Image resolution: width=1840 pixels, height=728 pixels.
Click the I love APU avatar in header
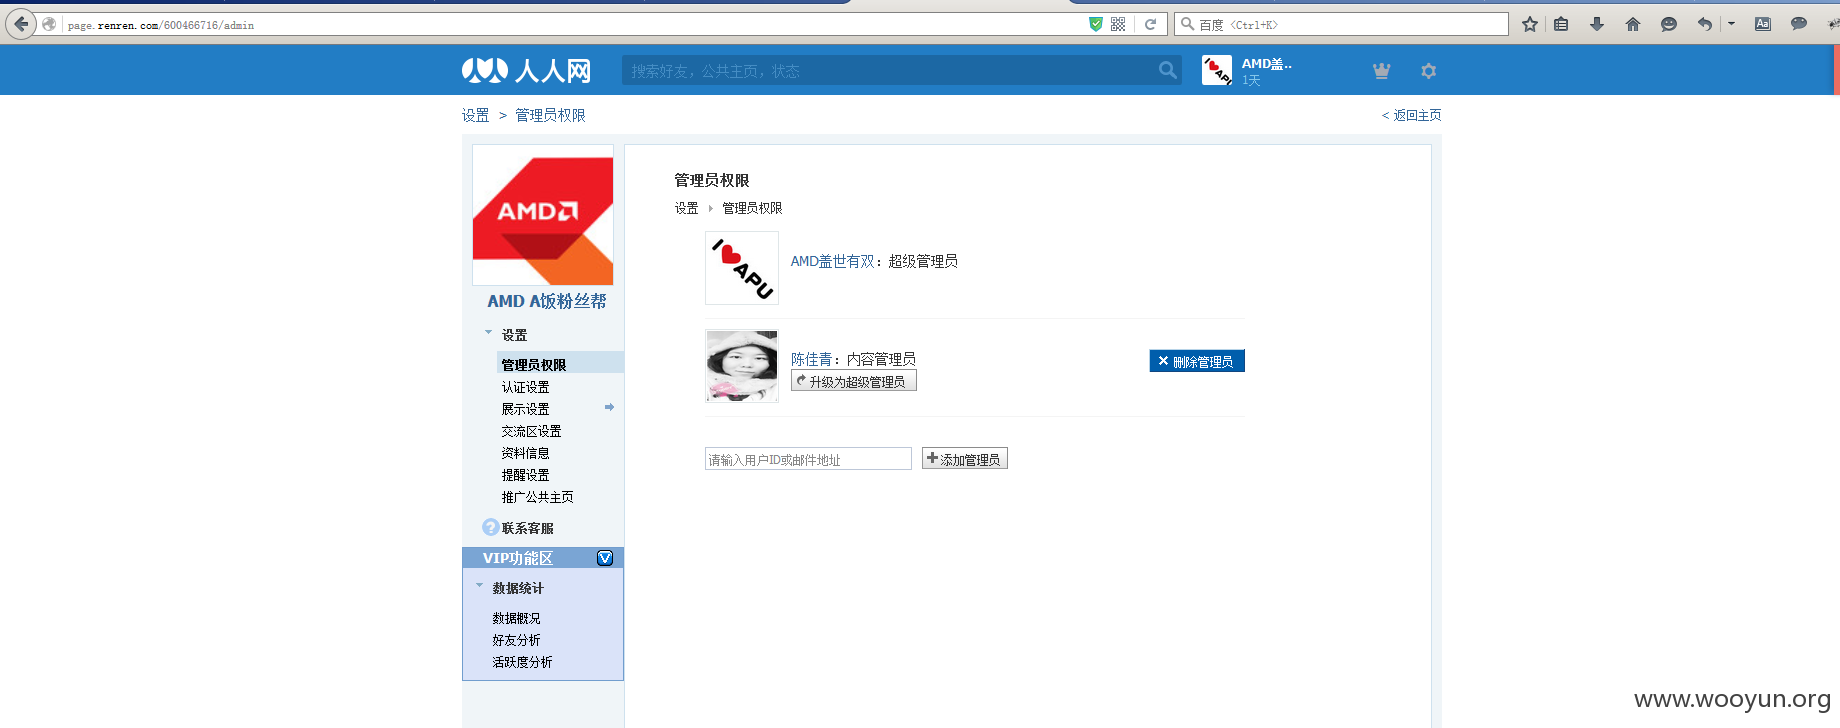pyautogui.click(x=1217, y=70)
